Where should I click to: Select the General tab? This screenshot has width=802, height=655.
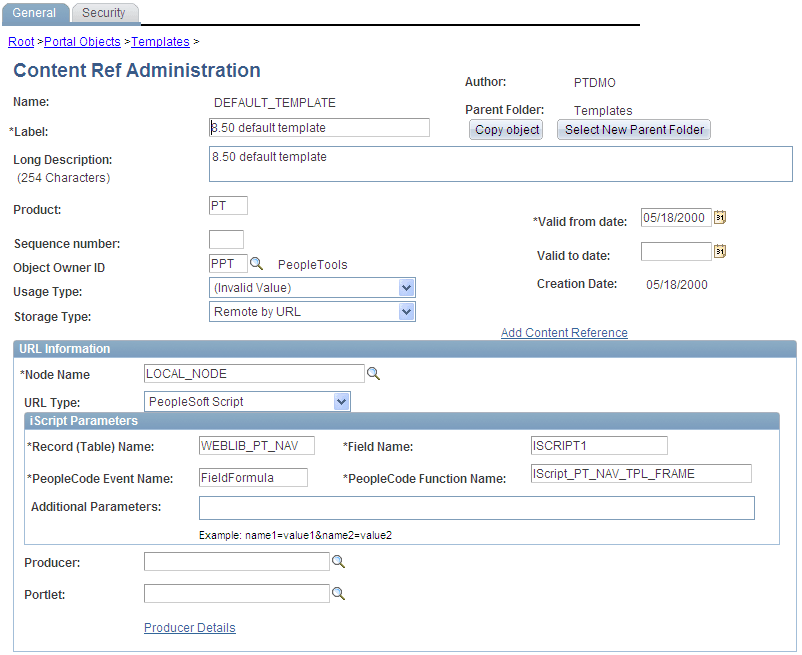pyautogui.click(x=36, y=13)
